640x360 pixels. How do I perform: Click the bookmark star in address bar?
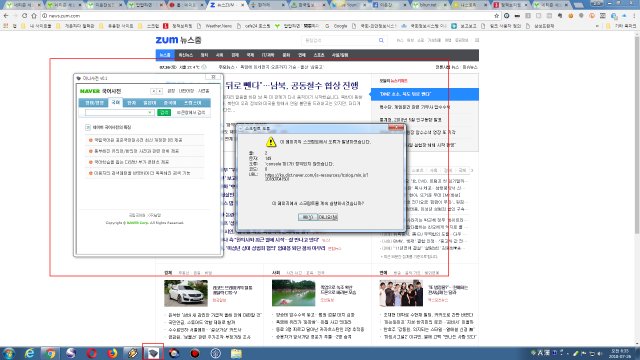pyautogui.click(x=496, y=16)
